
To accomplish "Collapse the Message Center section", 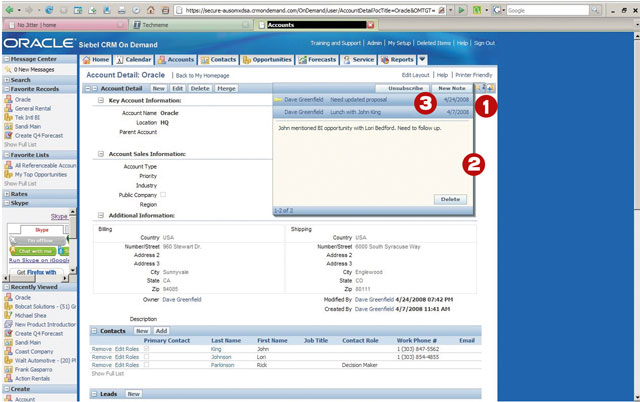I will (7, 59).
